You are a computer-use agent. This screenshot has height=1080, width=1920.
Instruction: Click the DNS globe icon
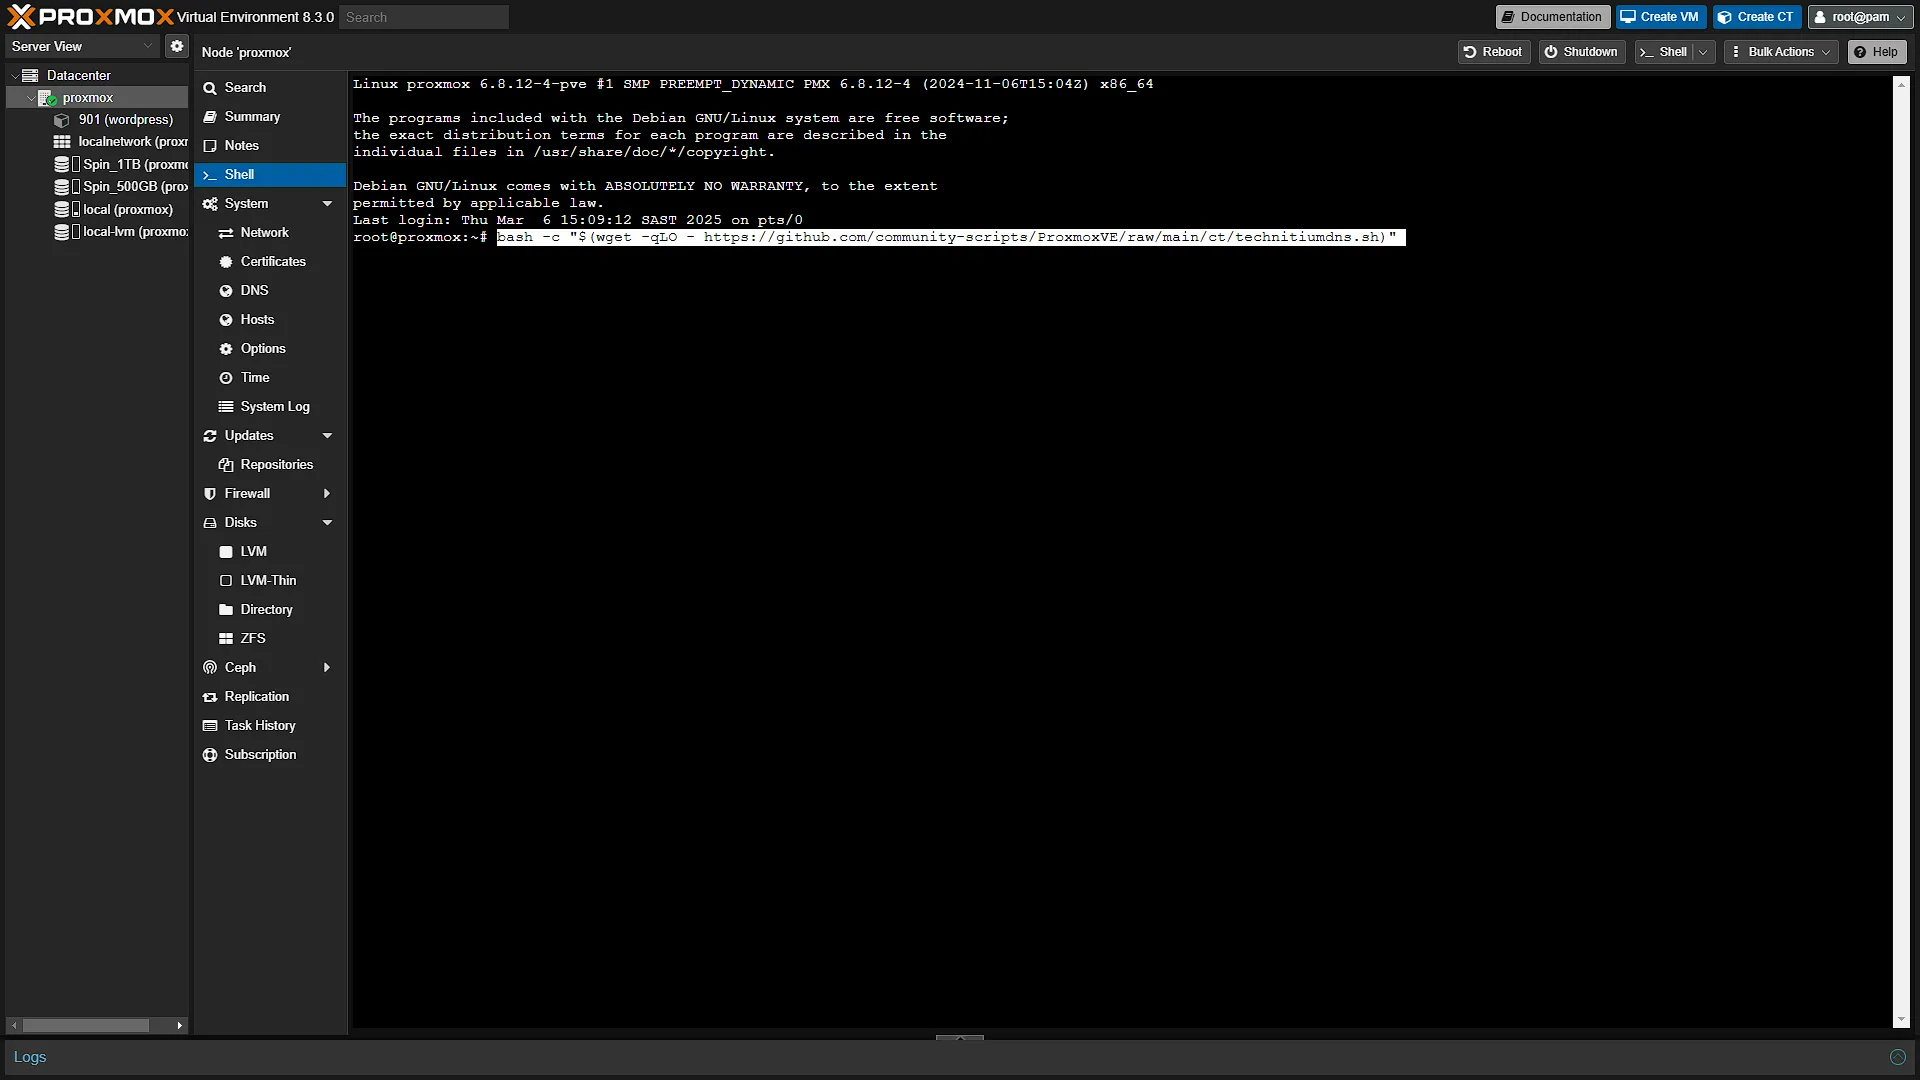[226, 291]
